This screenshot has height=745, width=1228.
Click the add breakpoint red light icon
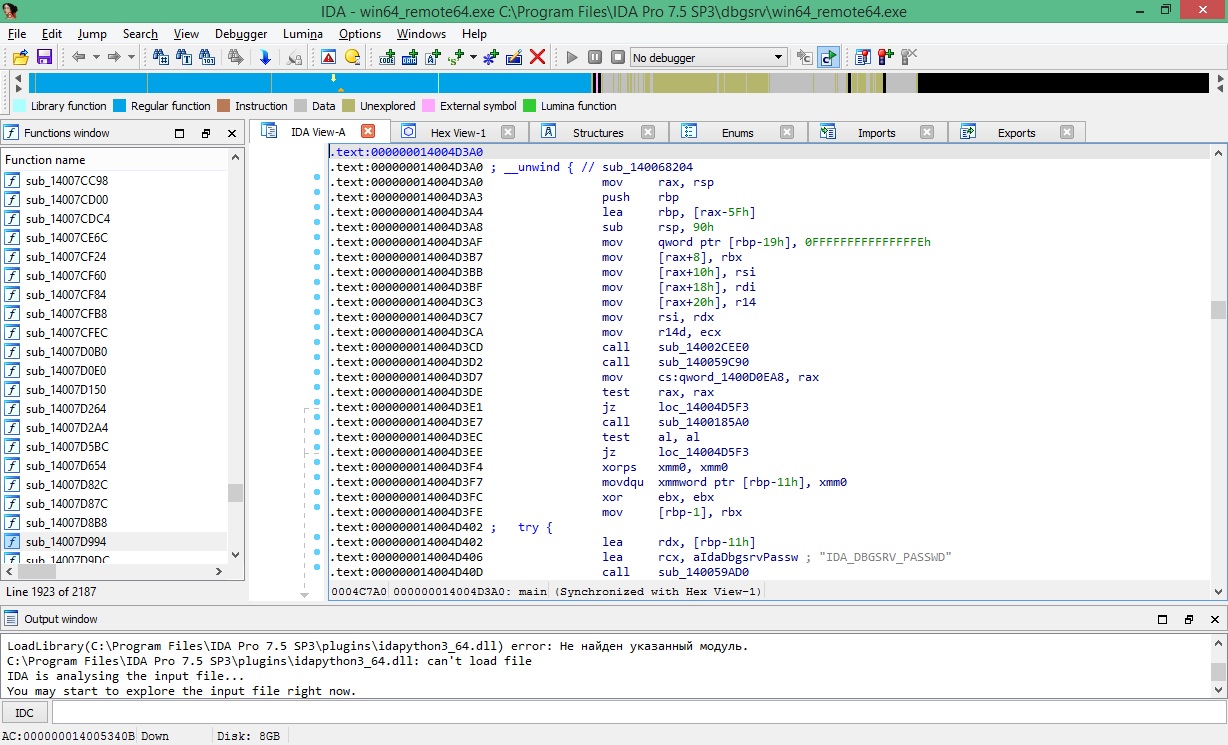click(x=885, y=57)
